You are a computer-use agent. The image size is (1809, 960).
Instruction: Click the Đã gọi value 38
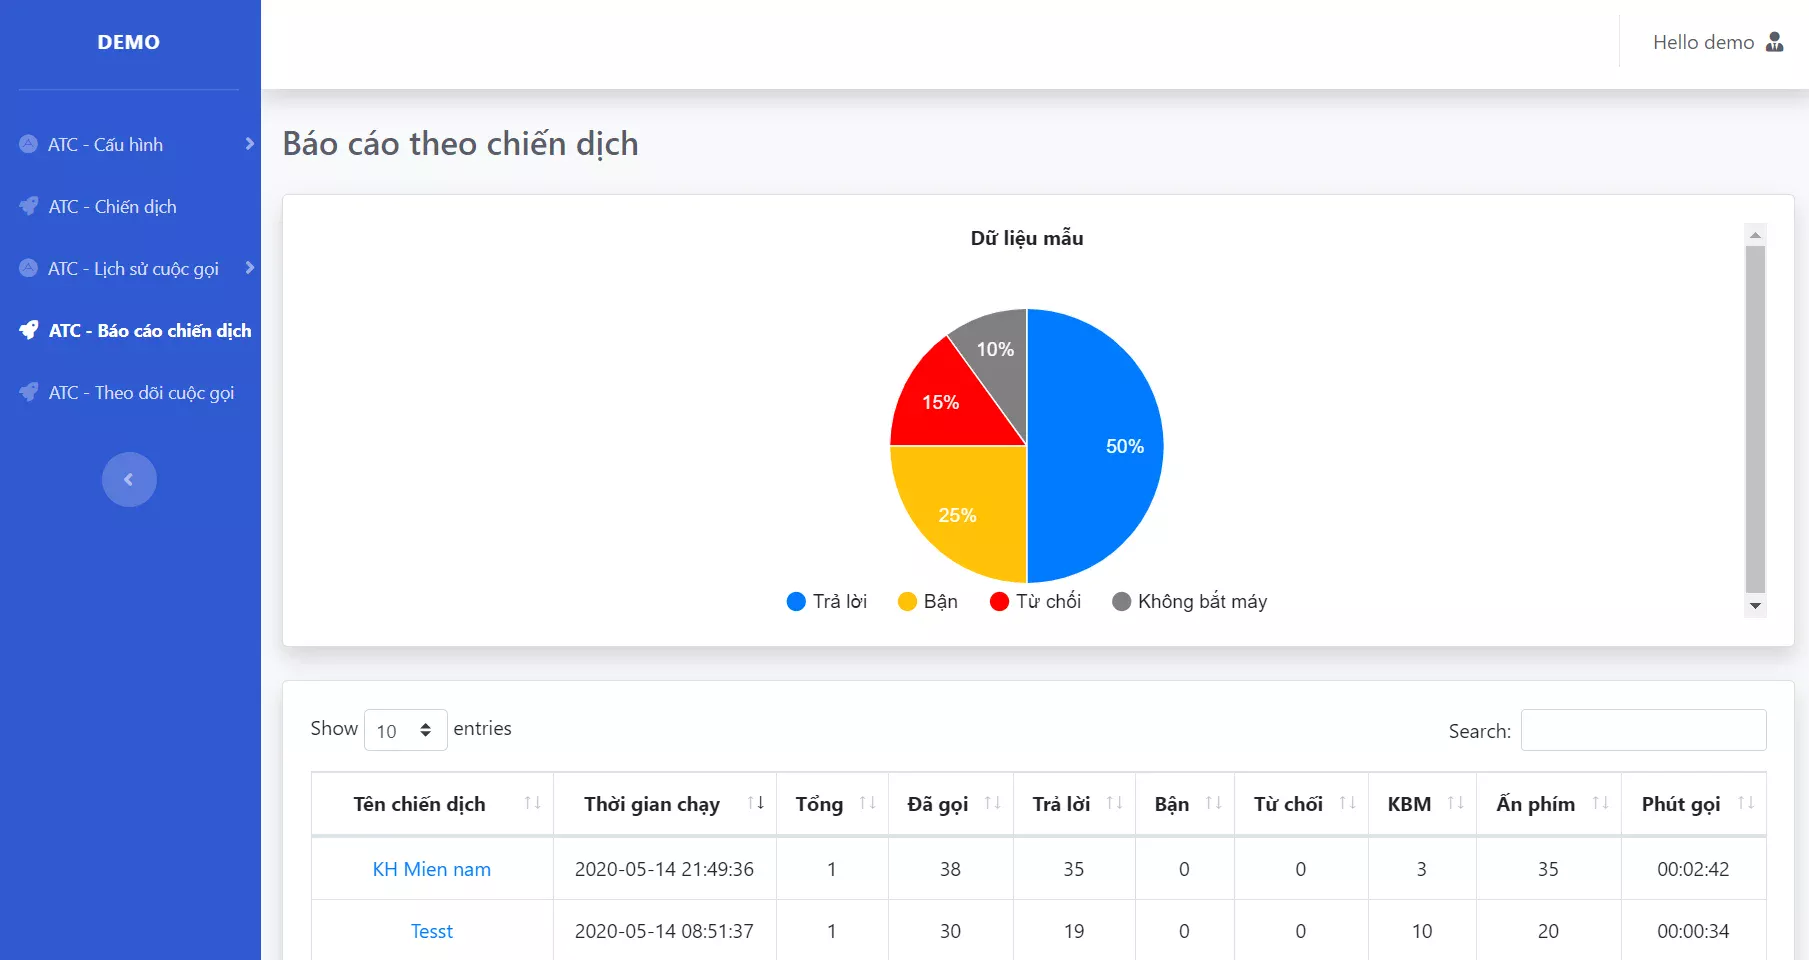pos(950,869)
